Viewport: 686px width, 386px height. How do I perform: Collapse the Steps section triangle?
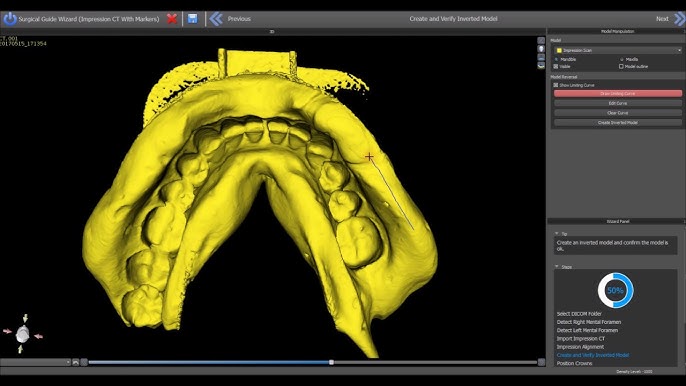tap(556, 267)
